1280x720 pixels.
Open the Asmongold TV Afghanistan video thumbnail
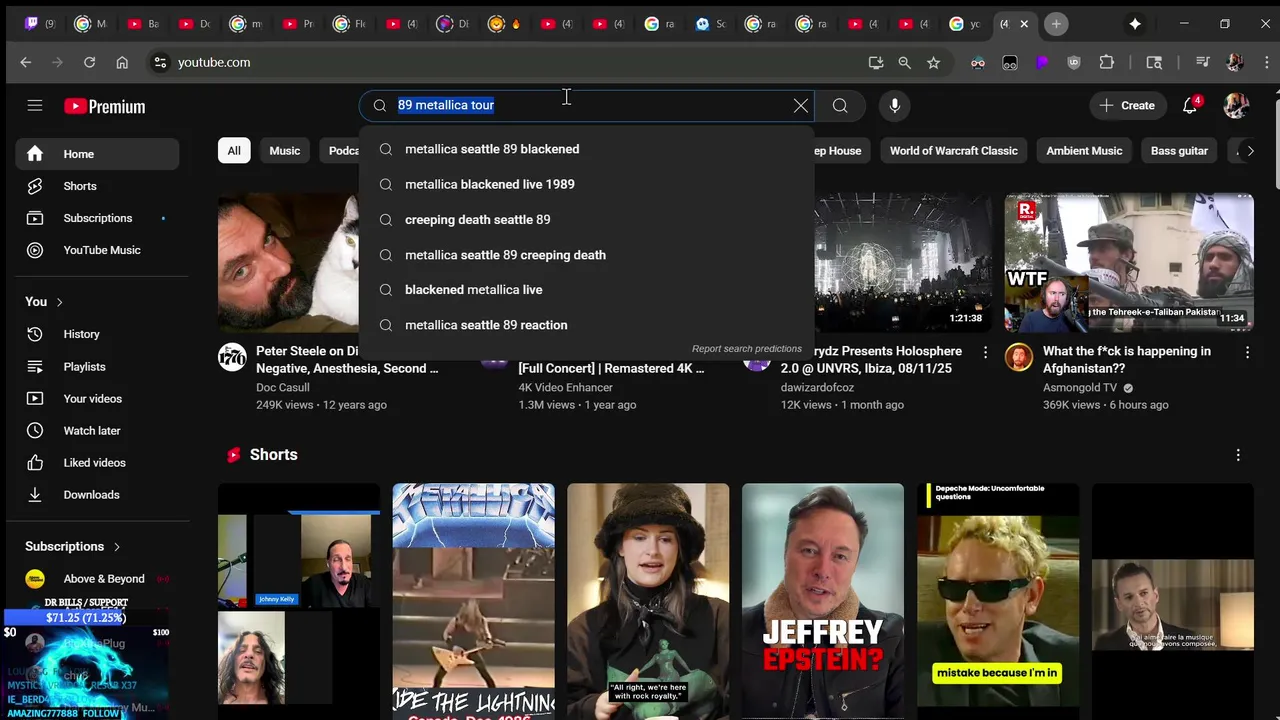coord(1129,262)
